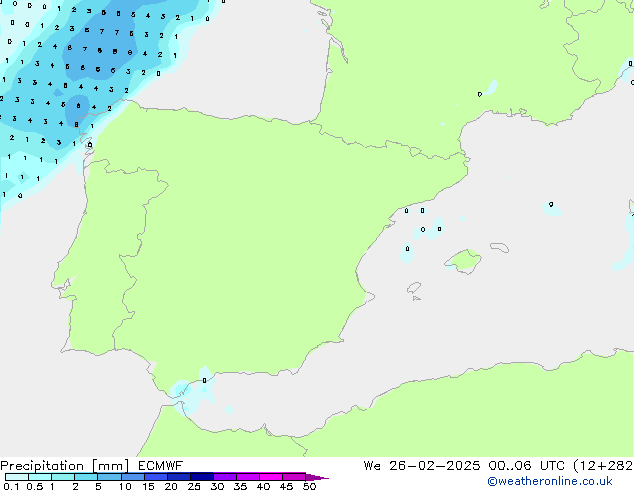Pick the legend swatch between 45 and 50
The image size is (634, 490).
294,477
